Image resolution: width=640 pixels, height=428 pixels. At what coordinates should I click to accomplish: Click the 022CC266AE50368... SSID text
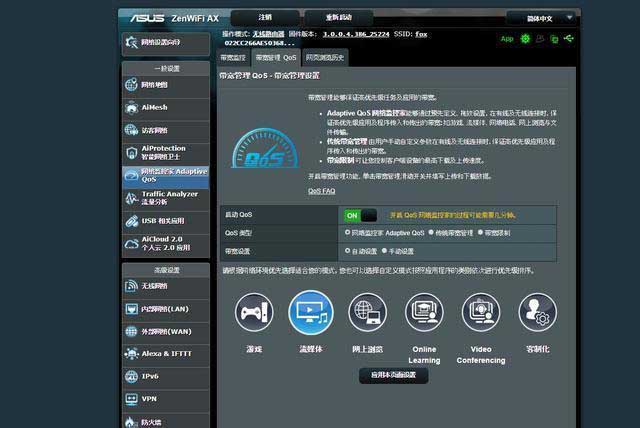259,43
